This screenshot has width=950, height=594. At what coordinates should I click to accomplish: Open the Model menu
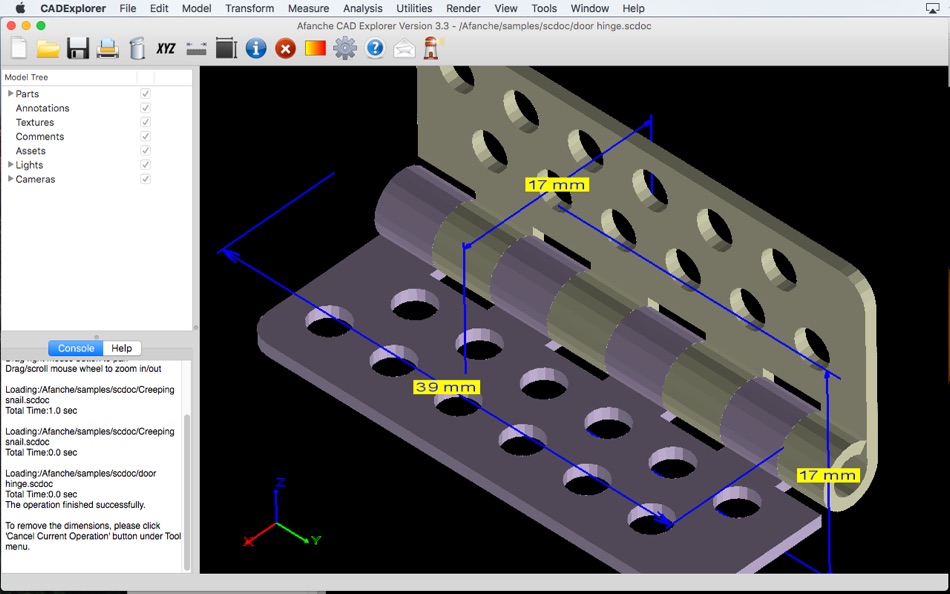coord(197,8)
